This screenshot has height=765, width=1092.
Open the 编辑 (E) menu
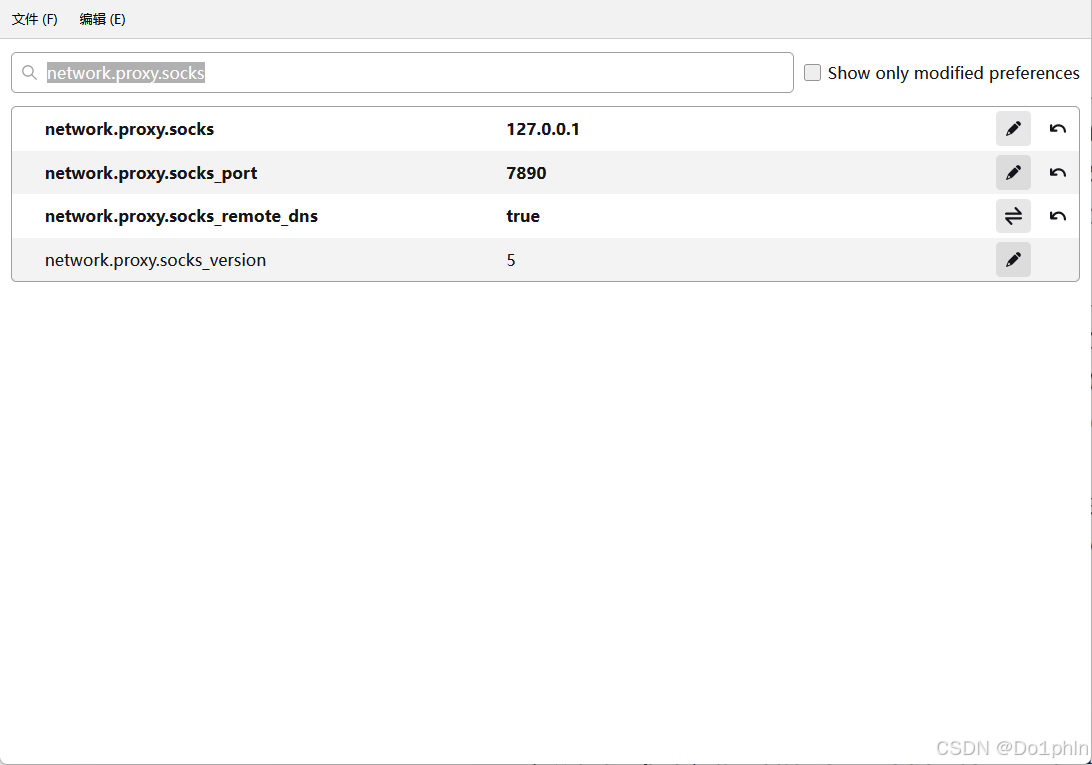coord(103,19)
